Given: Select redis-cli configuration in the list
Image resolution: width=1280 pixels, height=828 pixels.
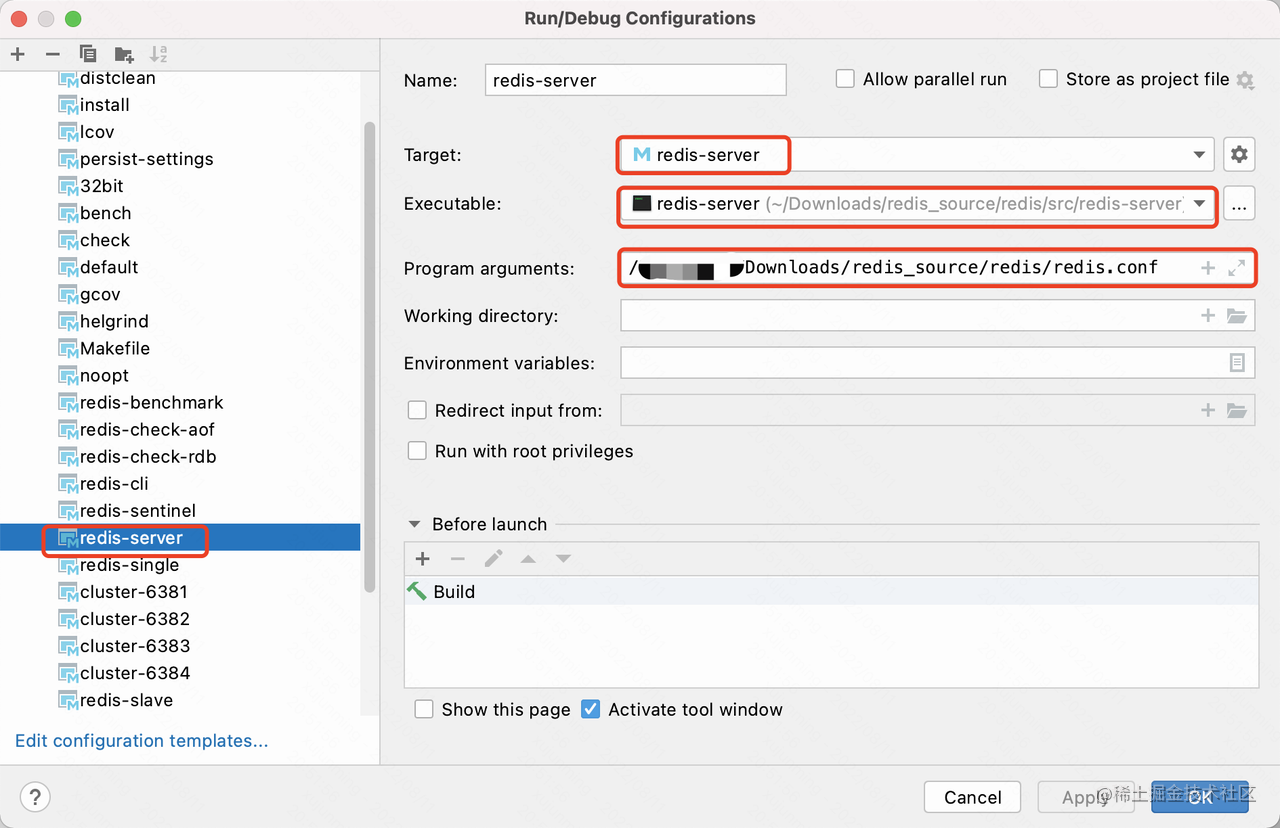Looking at the screenshot, I should point(114,484).
